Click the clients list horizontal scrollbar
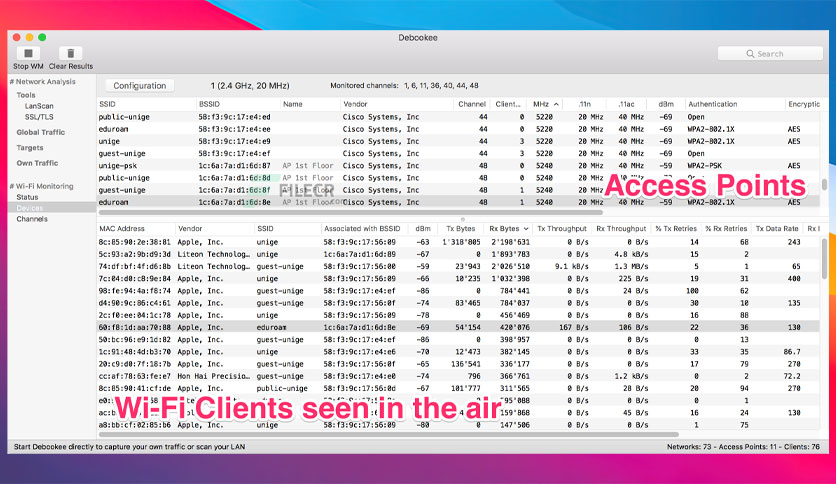 [x=389, y=435]
